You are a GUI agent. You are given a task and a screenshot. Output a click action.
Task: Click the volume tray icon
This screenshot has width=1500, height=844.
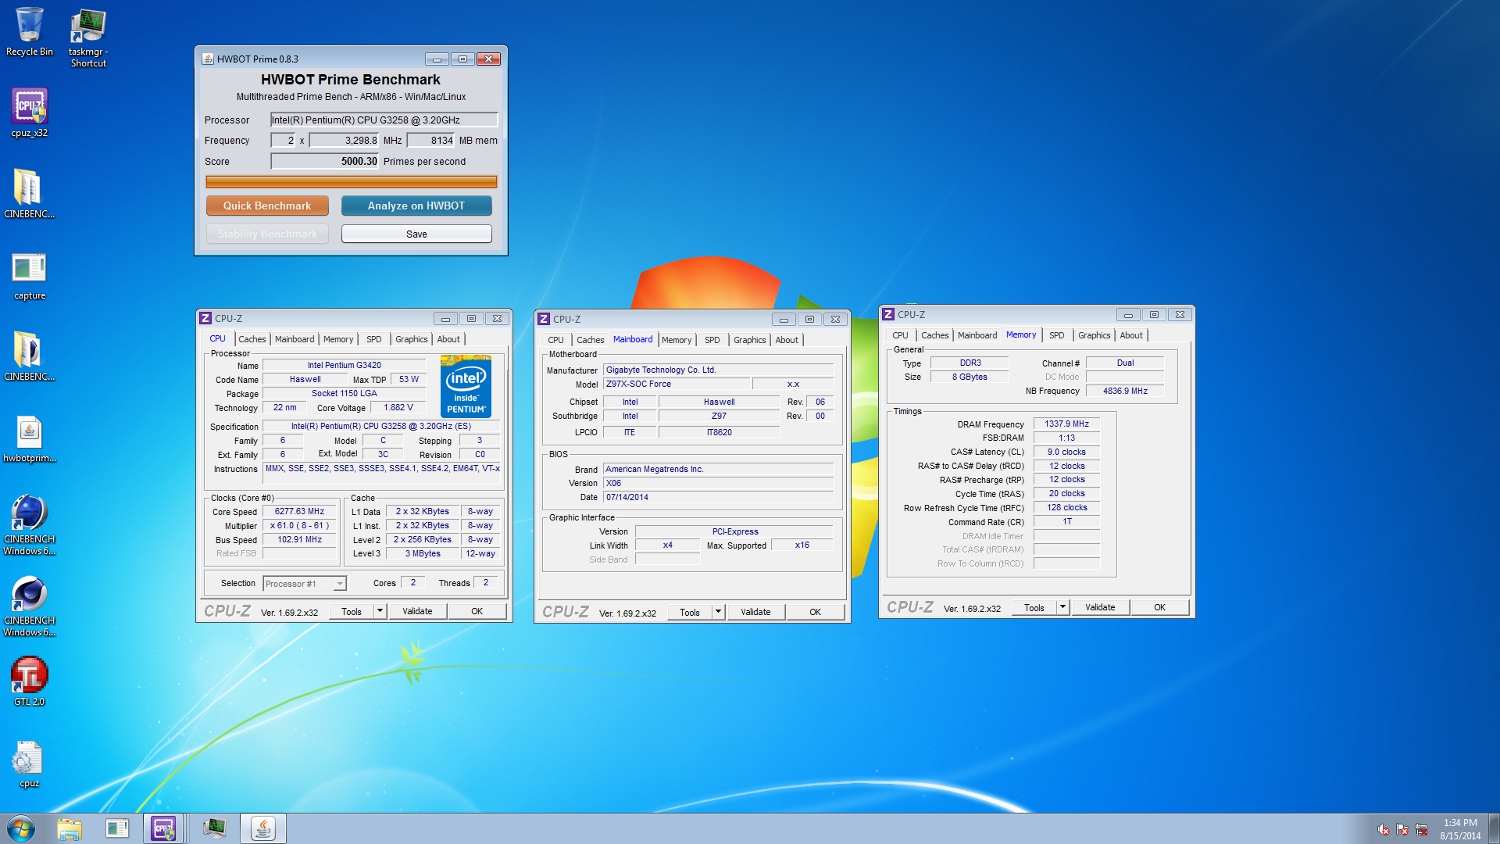click(x=1383, y=830)
